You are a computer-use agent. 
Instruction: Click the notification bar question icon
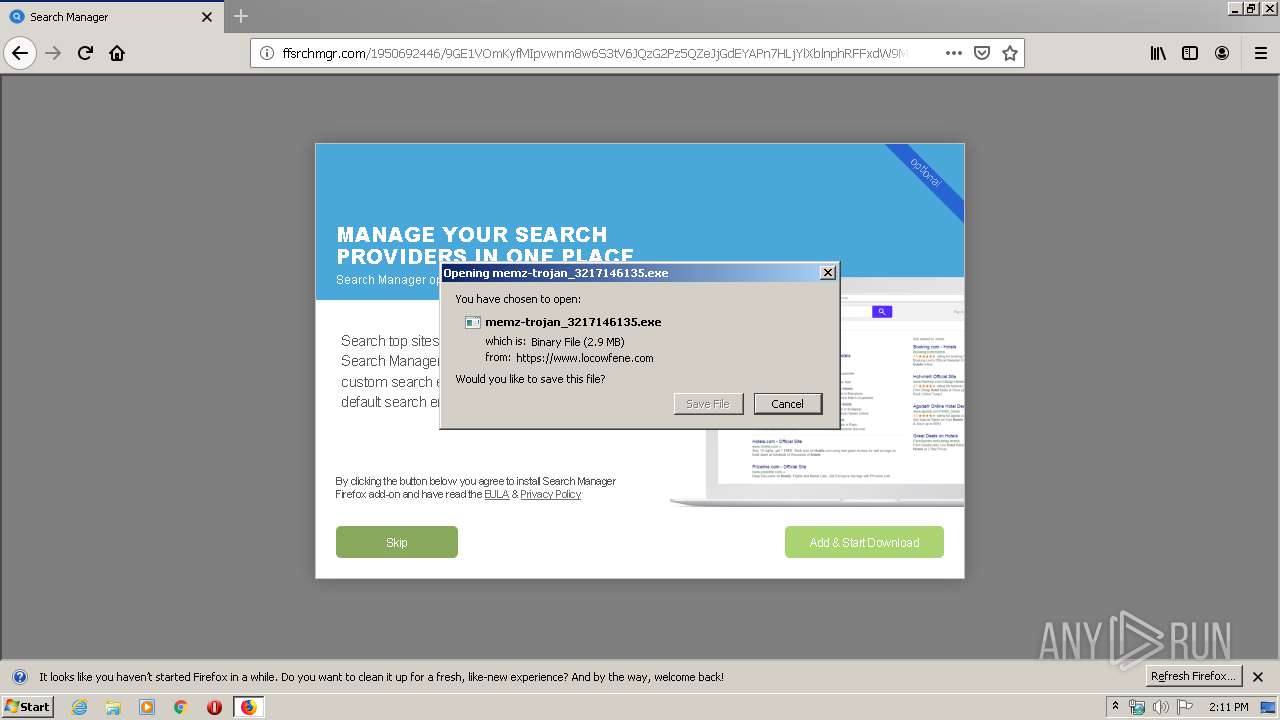[x=19, y=677]
